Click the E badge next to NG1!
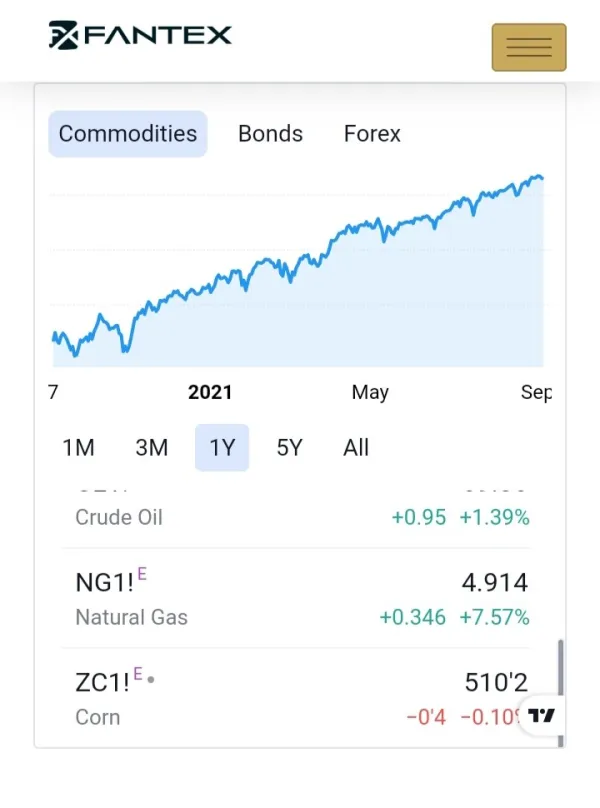This screenshot has height=808, width=600. 142,573
